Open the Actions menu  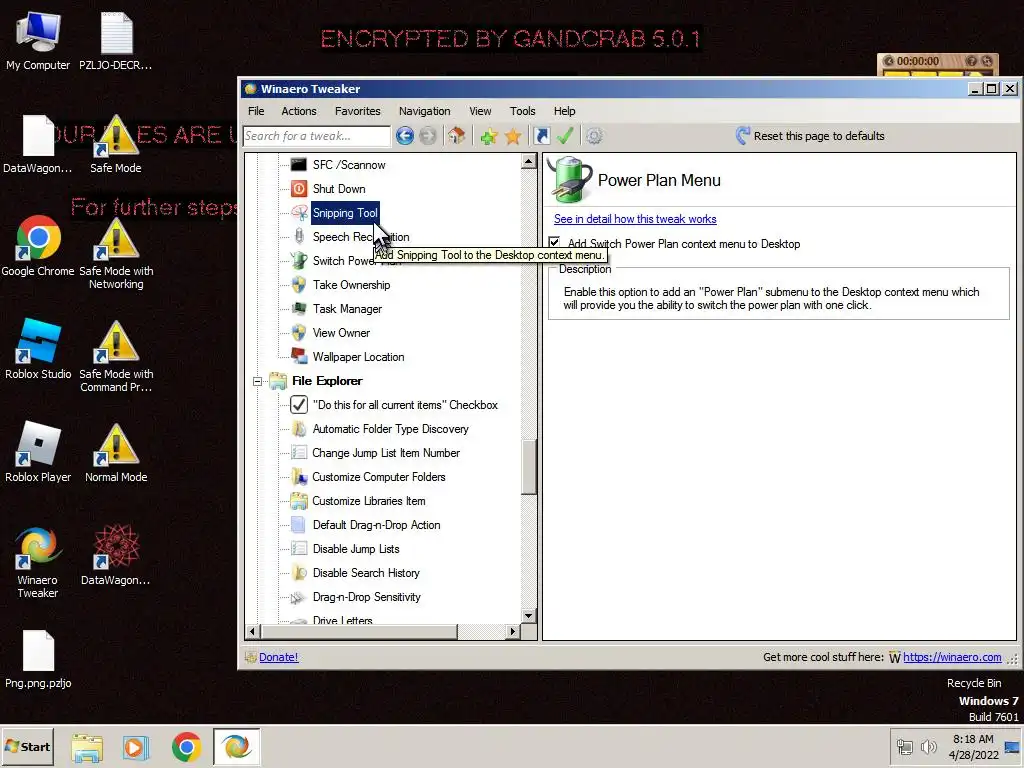[x=298, y=111]
